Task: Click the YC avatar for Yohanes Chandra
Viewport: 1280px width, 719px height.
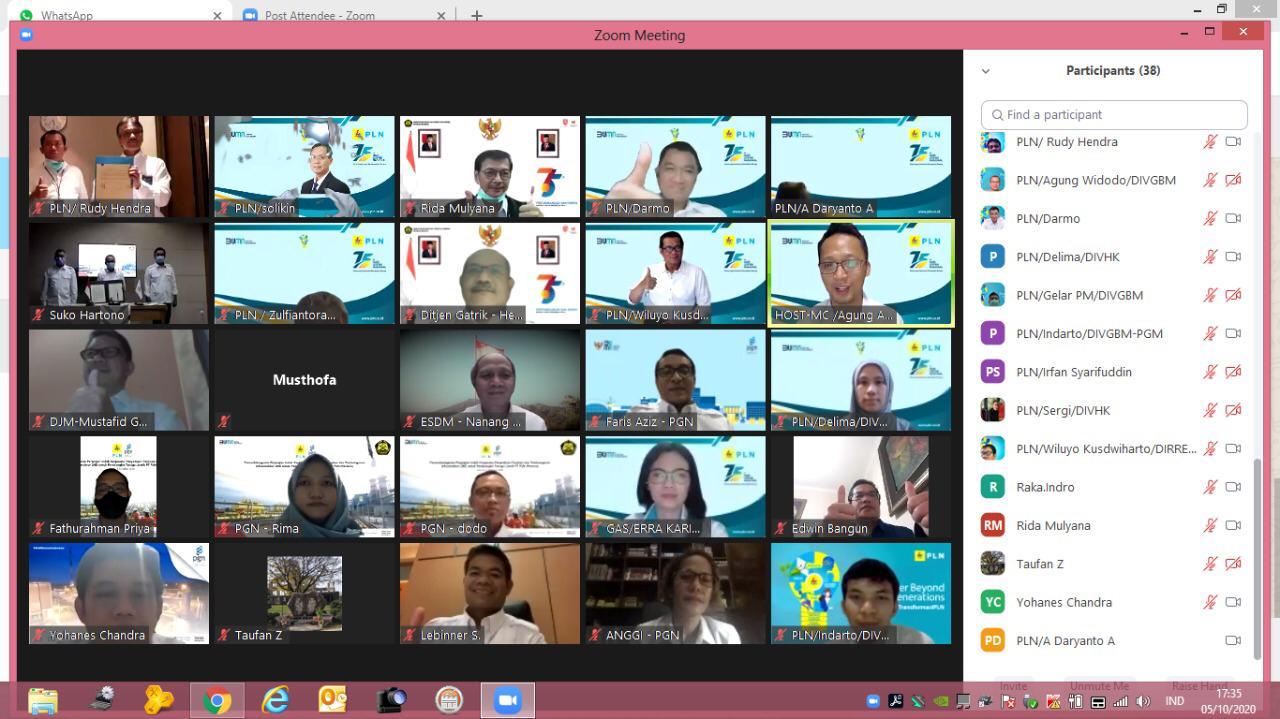Action: point(992,602)
